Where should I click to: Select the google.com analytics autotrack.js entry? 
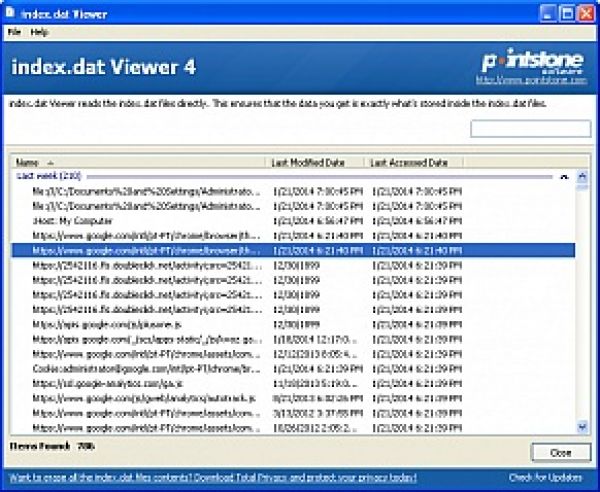144,399
